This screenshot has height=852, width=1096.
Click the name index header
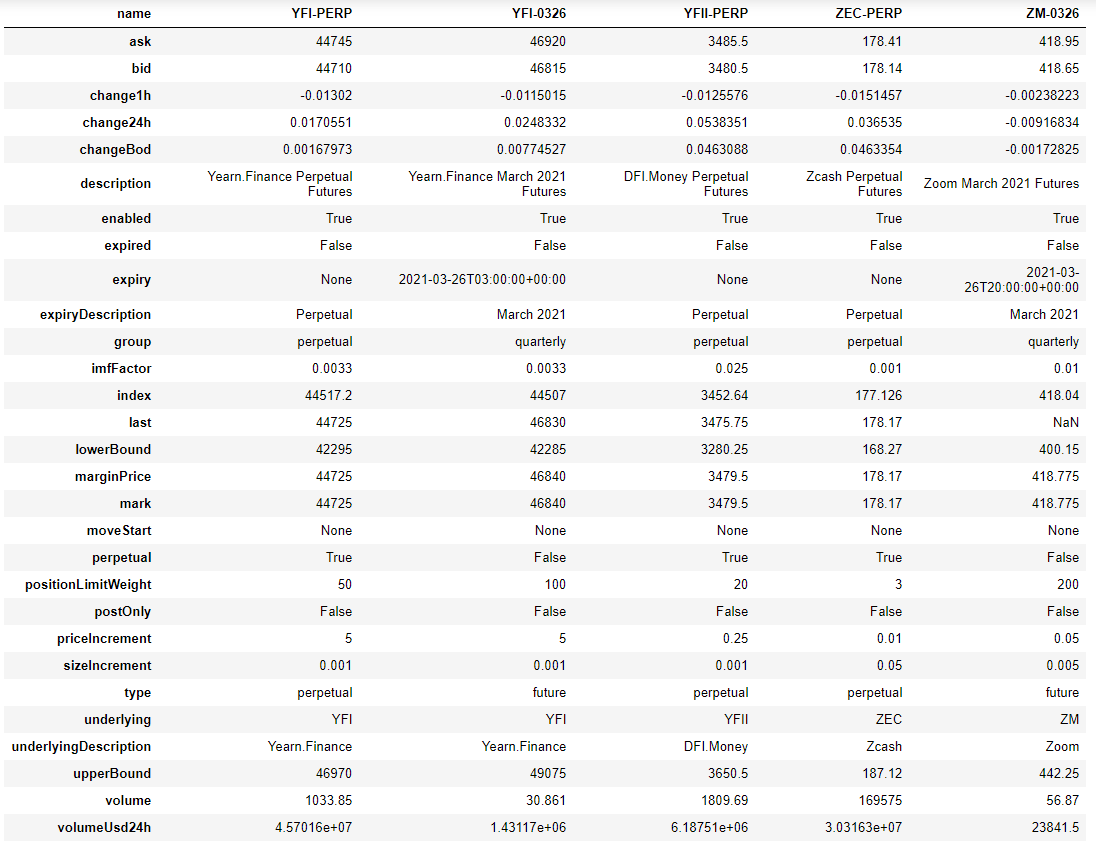tap(134, 13)
